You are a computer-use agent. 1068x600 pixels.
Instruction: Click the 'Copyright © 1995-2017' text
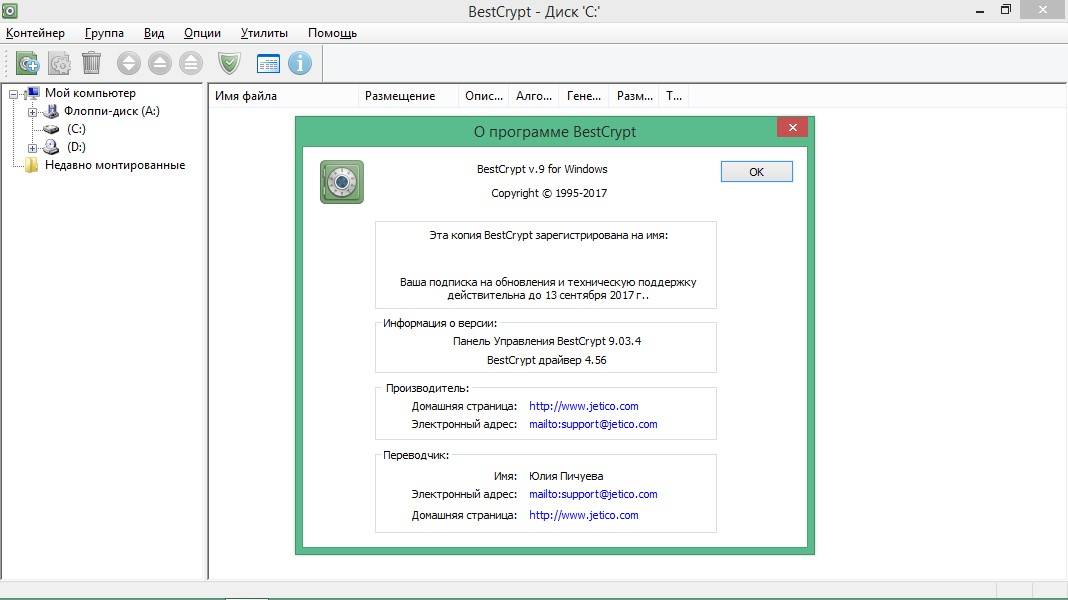pyautogui.click(x=549, y=193)
